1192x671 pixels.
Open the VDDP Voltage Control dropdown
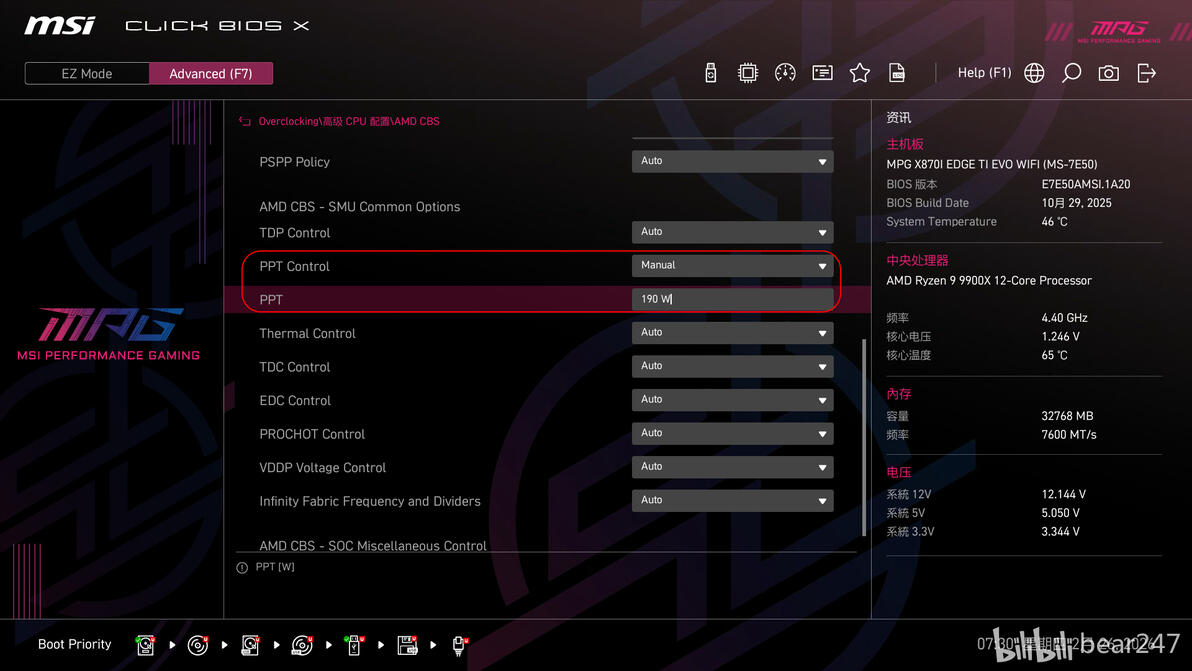(x=732, y=467)
